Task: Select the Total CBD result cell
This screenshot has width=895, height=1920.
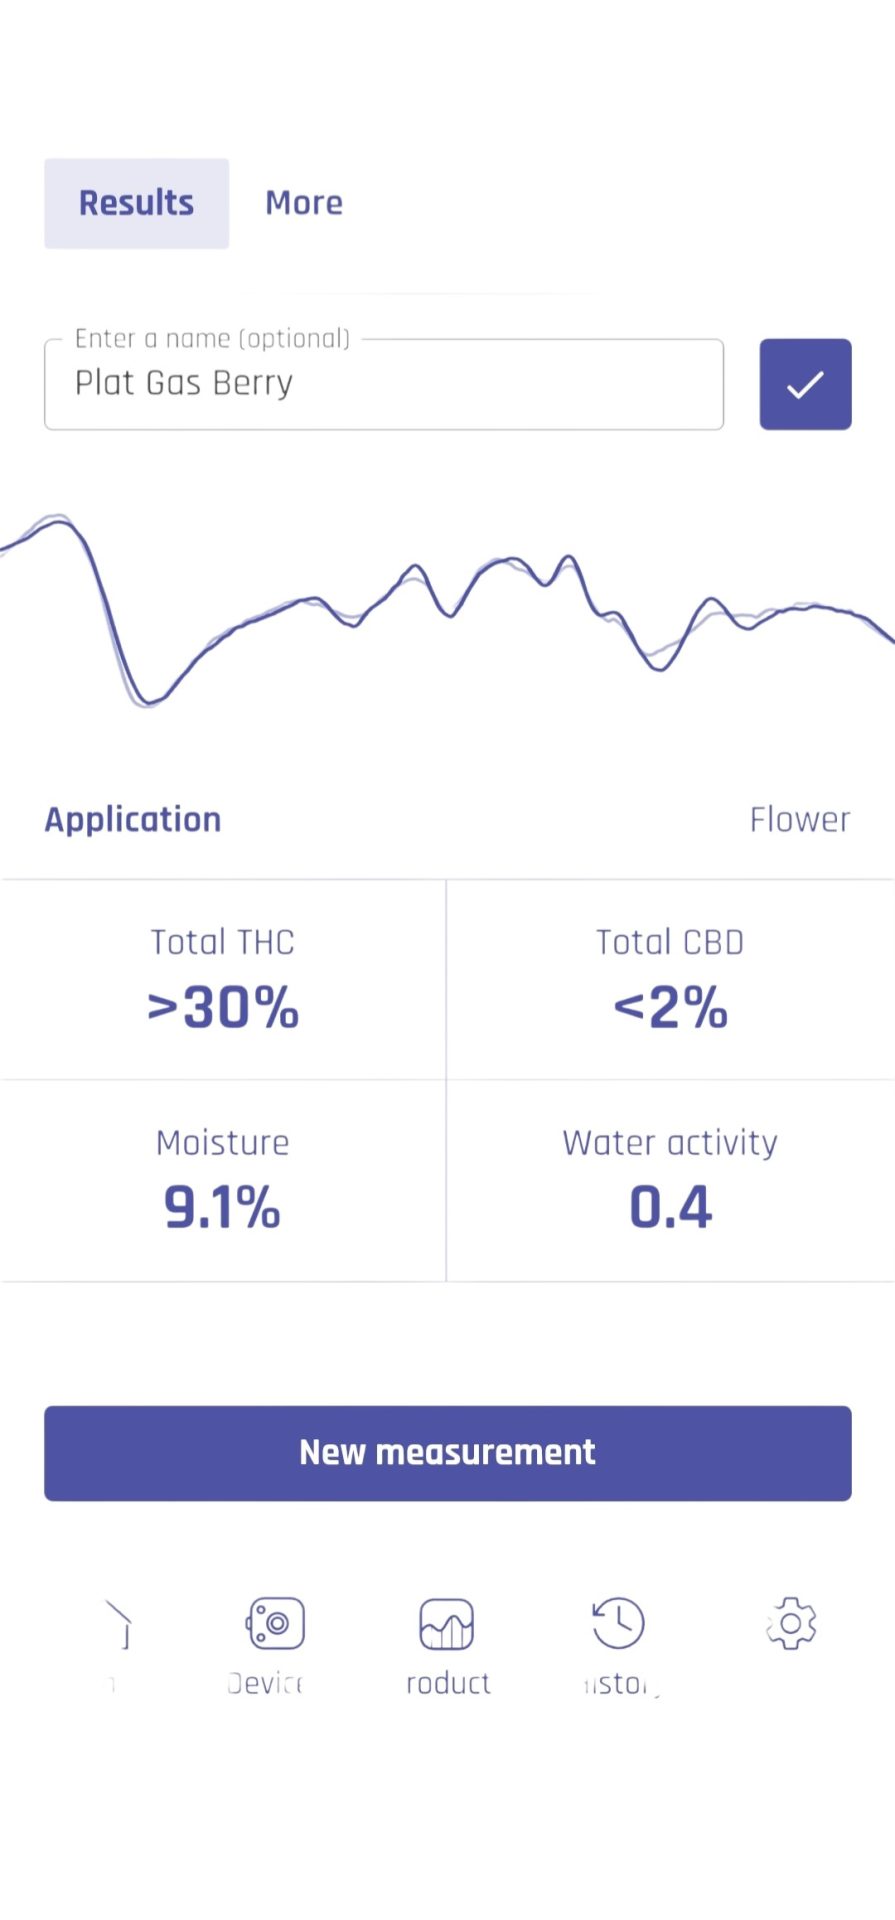Action: pyautogui.click(x=670, y=980)
